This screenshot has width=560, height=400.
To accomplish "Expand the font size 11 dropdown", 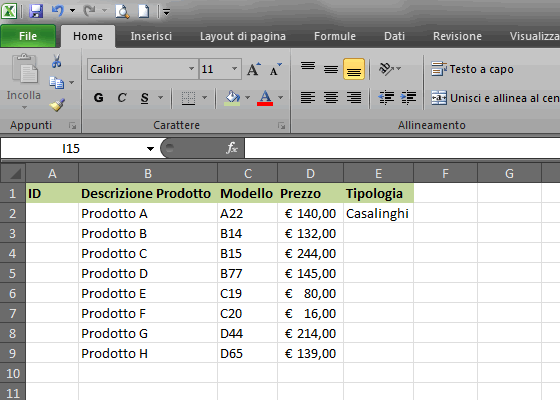I will pyautogui.click(x=234, y=69).
